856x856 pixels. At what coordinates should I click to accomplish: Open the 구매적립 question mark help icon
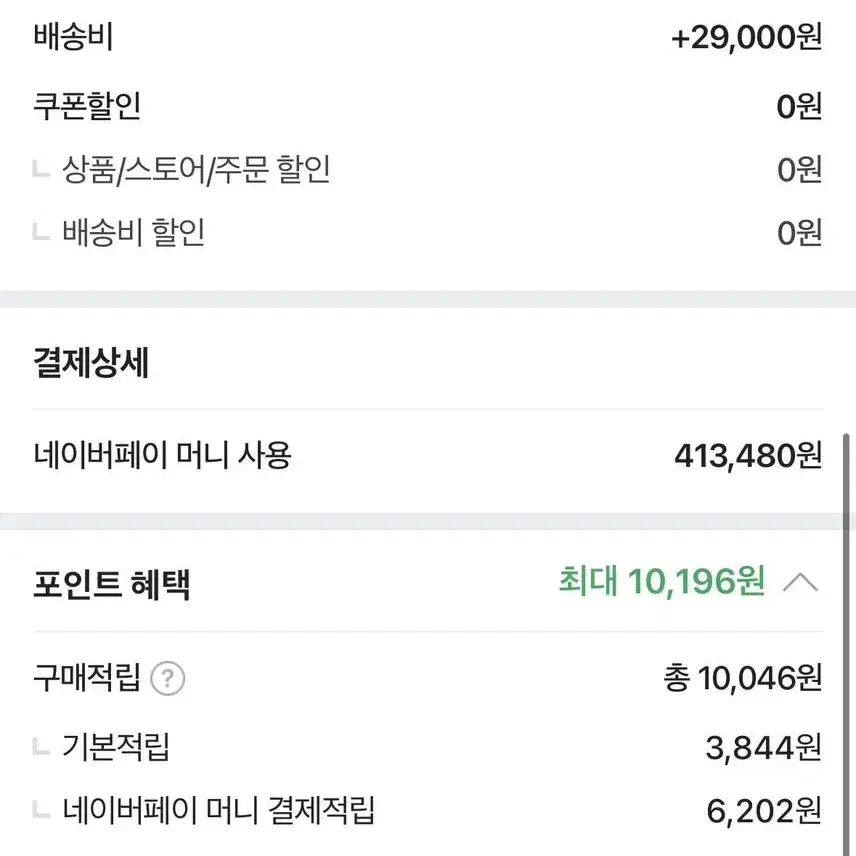click(168, 678)
